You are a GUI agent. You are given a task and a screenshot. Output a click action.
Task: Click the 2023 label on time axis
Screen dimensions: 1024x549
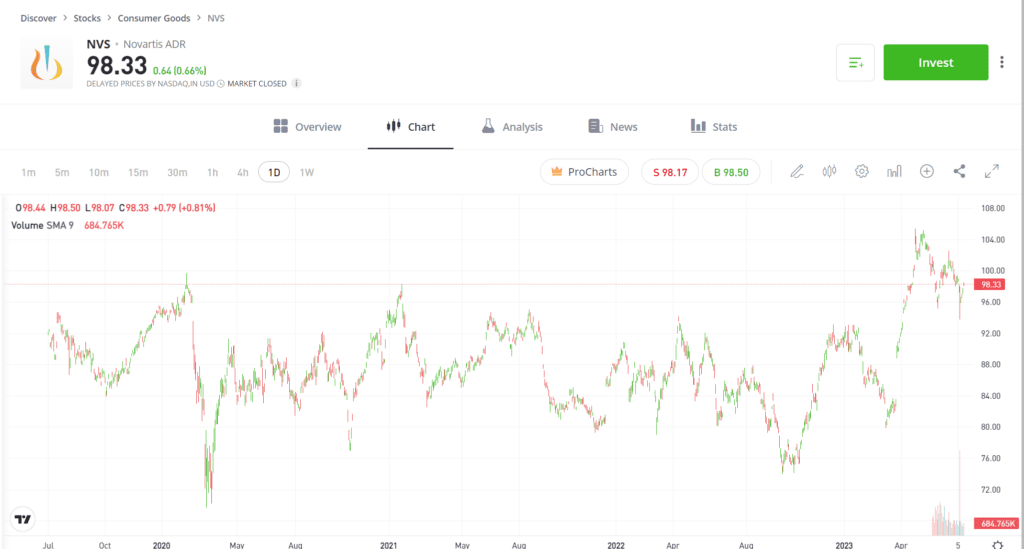(x=844, y=545)
